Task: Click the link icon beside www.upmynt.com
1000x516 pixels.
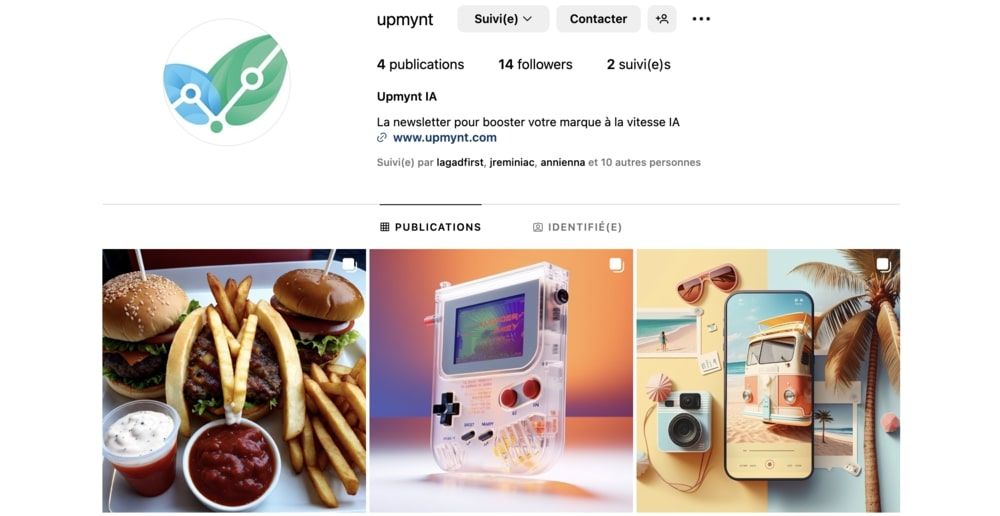Action: tap(382, 138)
